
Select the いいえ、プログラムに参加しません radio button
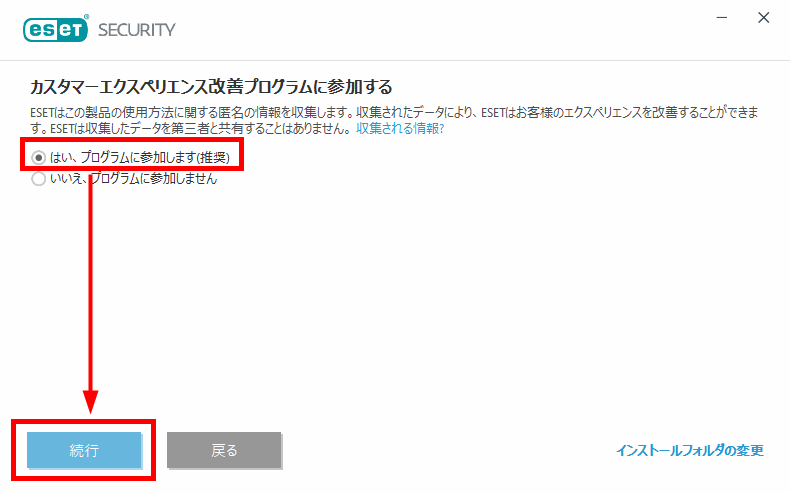(38, 179)
